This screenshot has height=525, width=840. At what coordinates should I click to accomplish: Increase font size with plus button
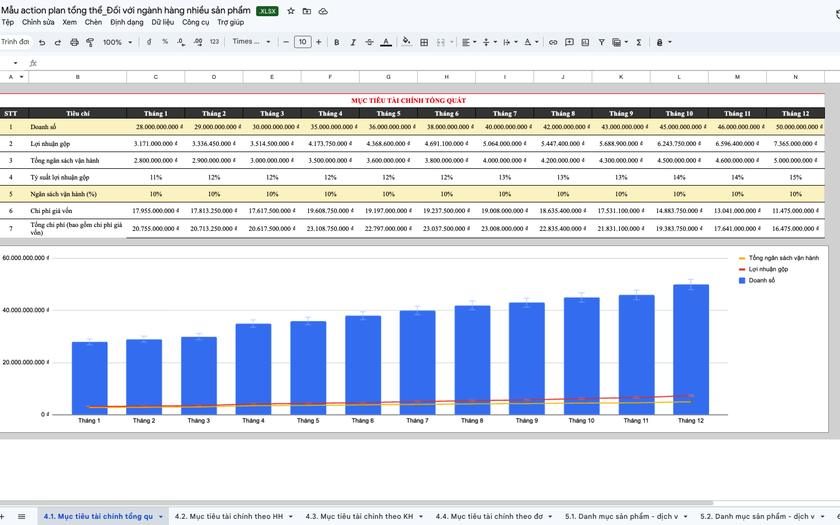pos(319,42)
